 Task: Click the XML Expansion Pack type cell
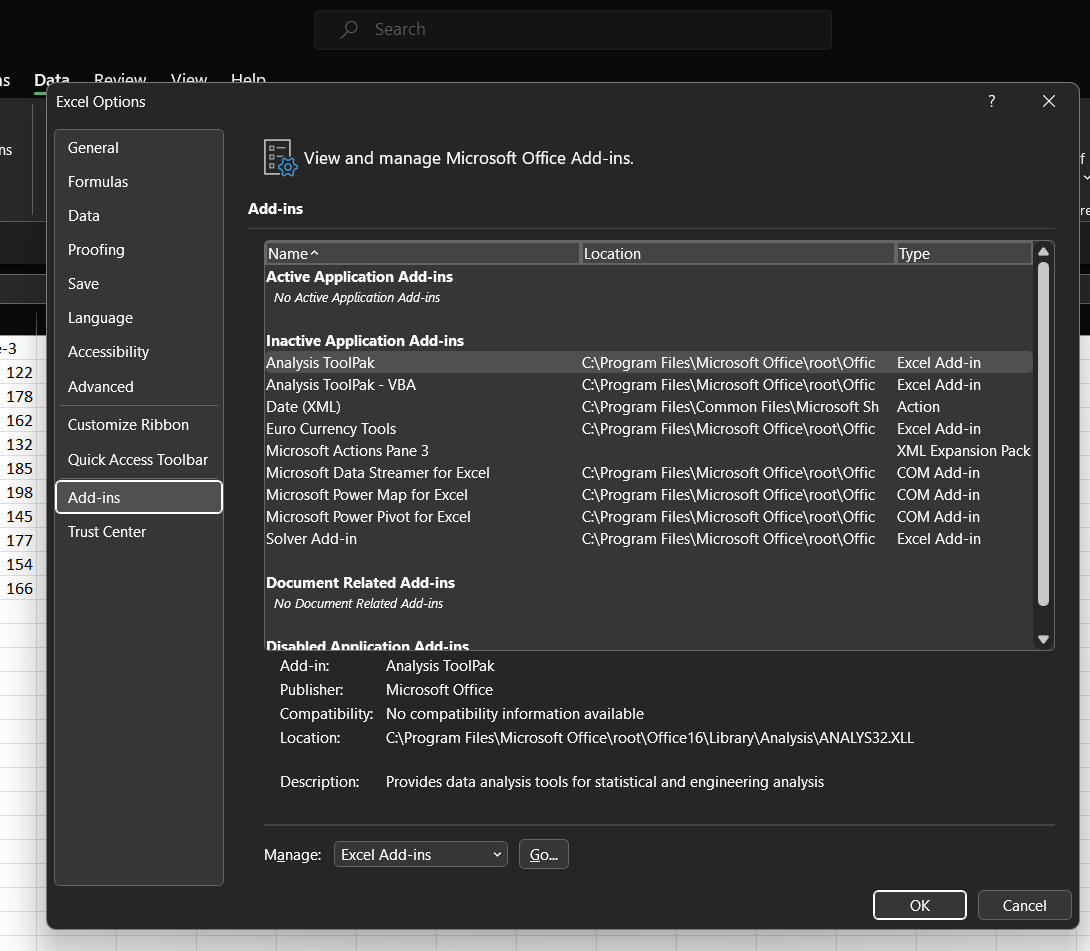click(963, 451)
